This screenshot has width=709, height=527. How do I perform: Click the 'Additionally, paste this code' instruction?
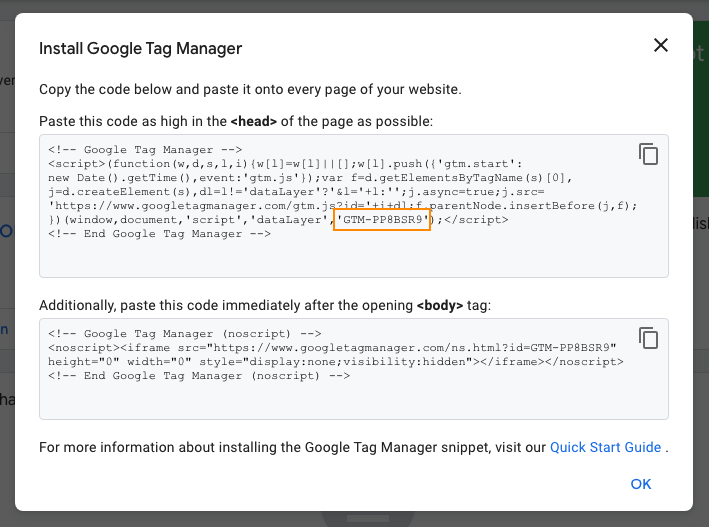[x=265, y=305]
